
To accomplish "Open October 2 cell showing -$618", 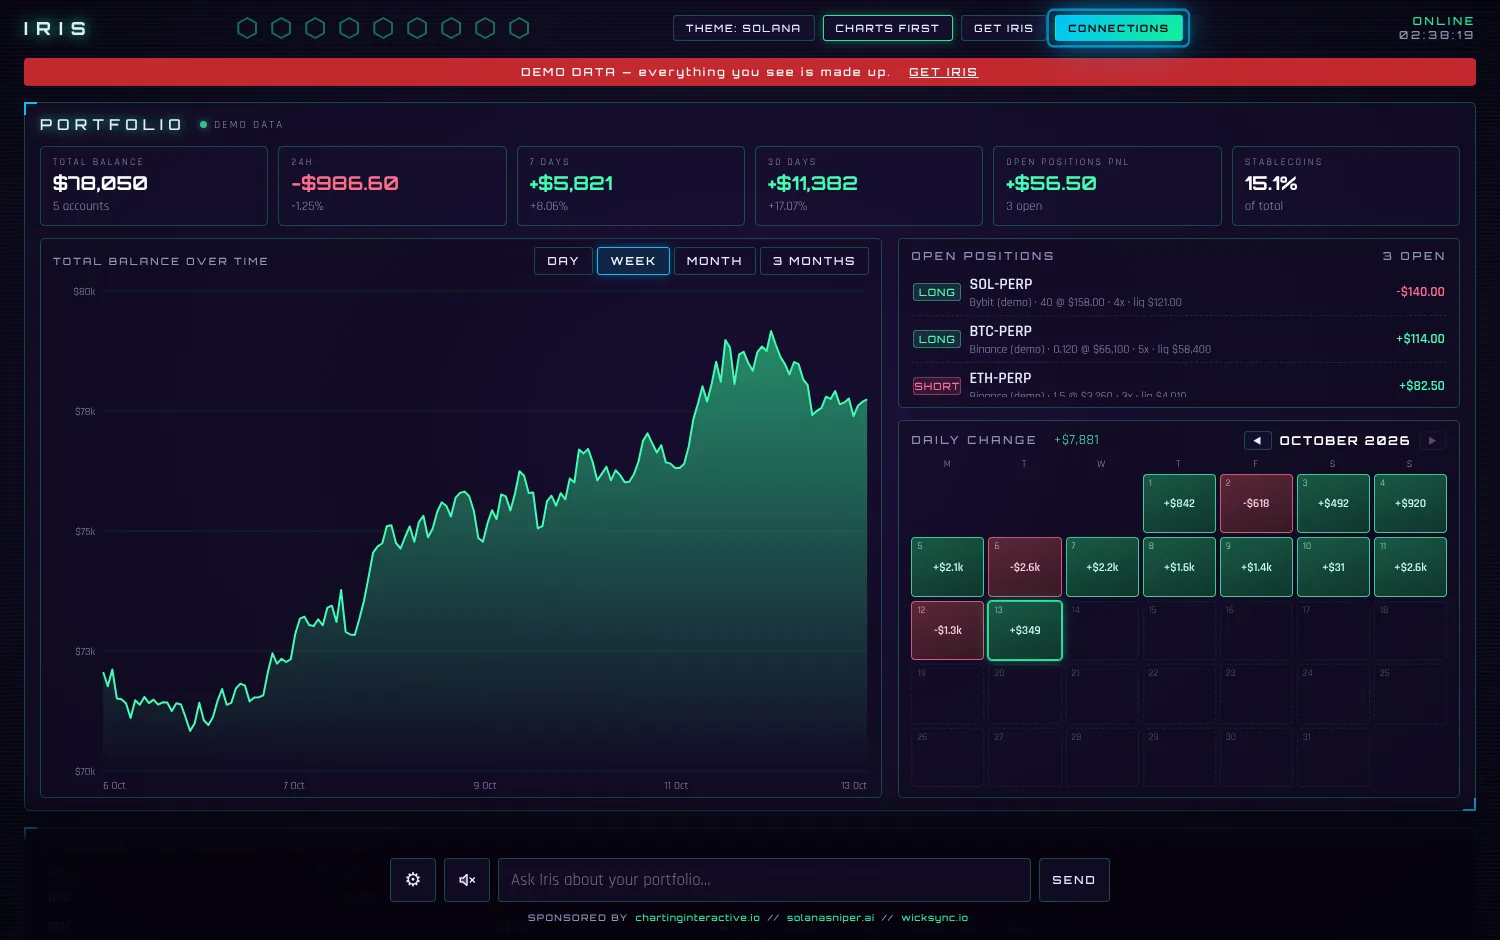I will tap(1256, 503).
